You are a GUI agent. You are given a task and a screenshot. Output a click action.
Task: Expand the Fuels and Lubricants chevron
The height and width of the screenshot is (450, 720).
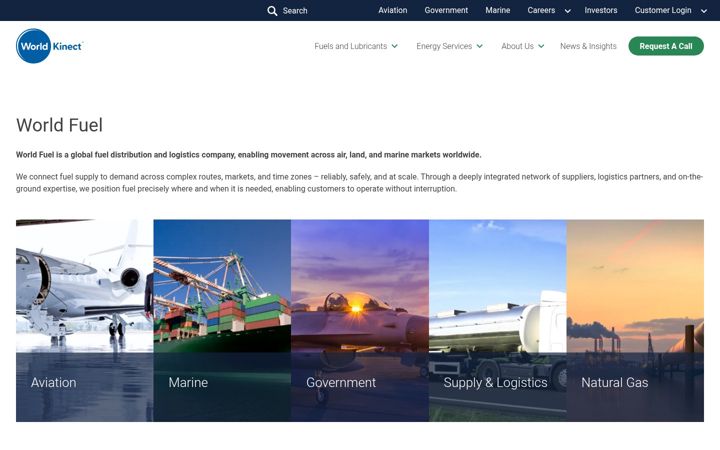394,46
